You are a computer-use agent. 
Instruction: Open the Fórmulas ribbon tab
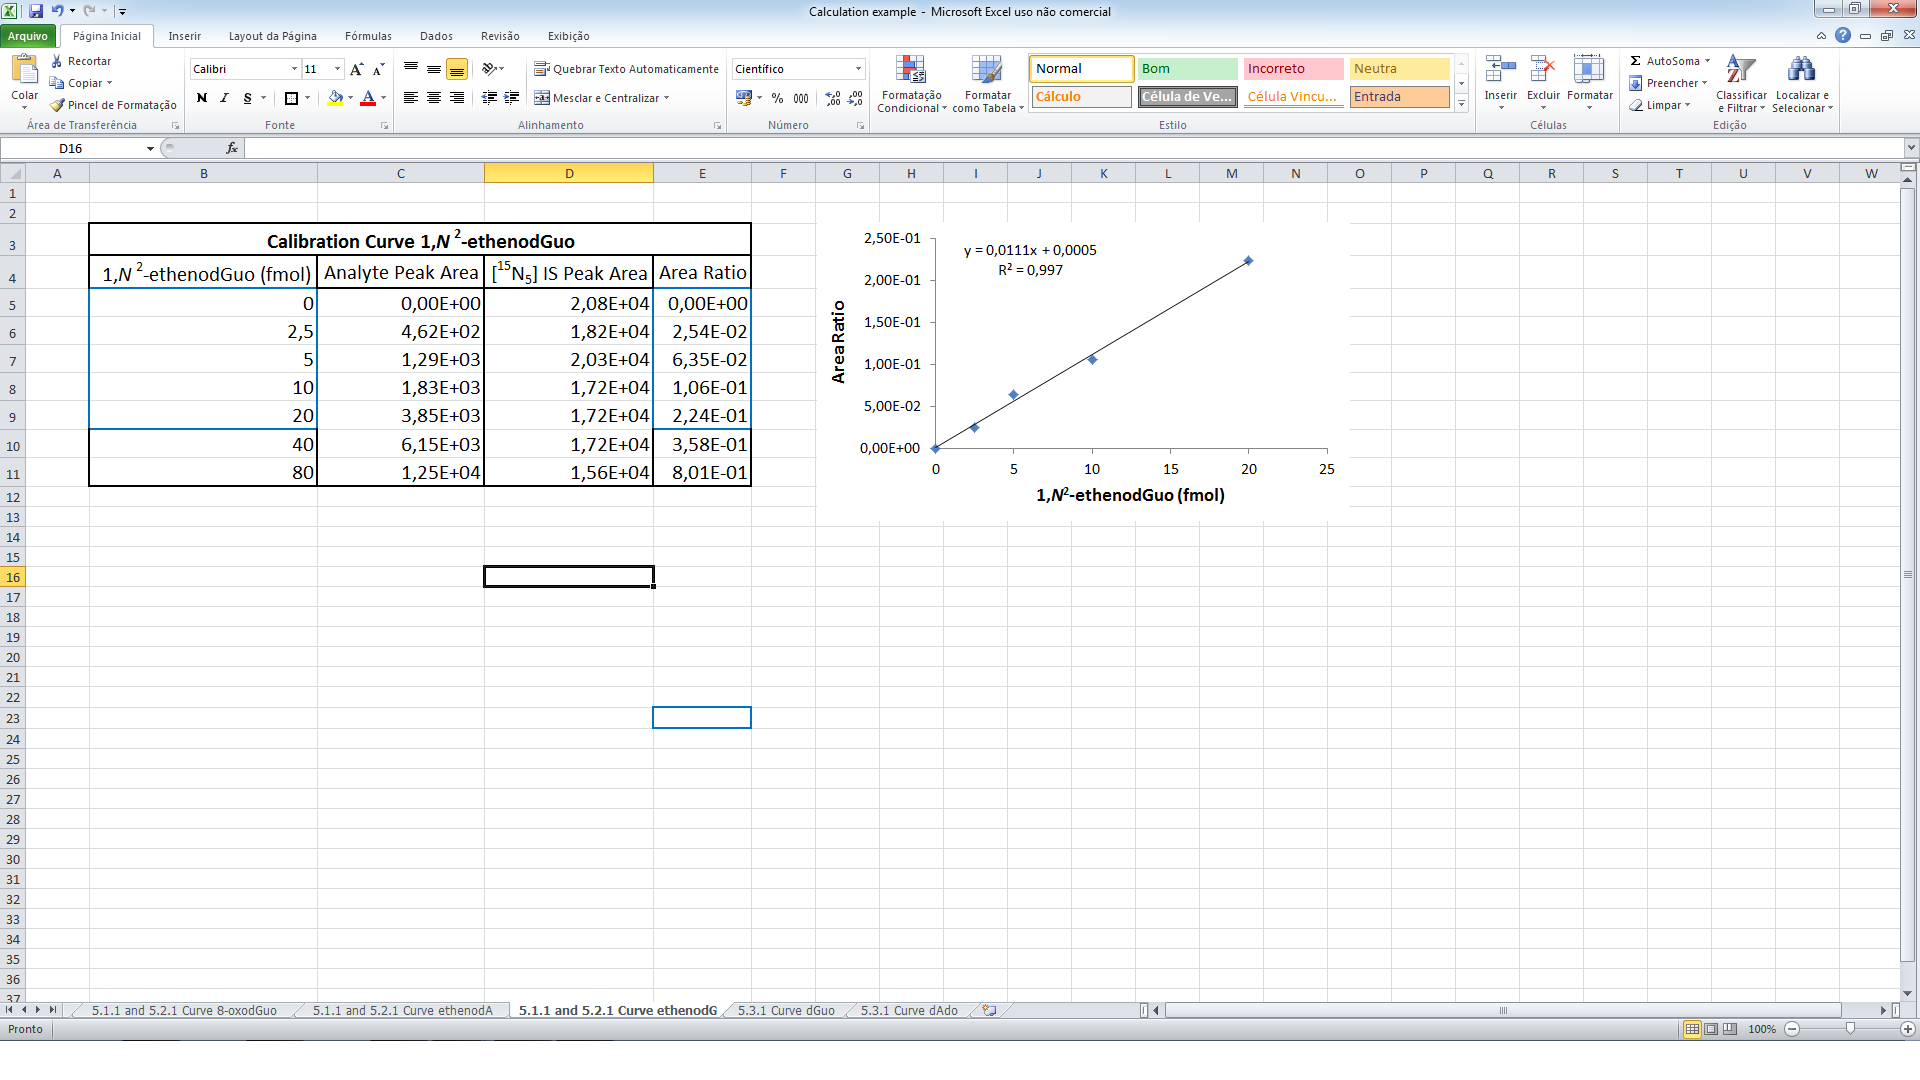point(368,36)
